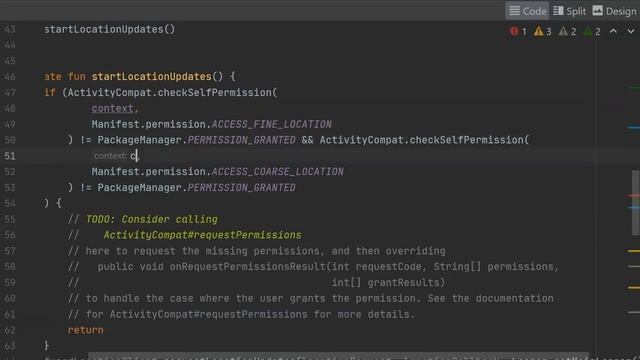This screenshot has width=640, height=360.
Task: Click line number 51 in gutter
Action: (x=10, y=156)
